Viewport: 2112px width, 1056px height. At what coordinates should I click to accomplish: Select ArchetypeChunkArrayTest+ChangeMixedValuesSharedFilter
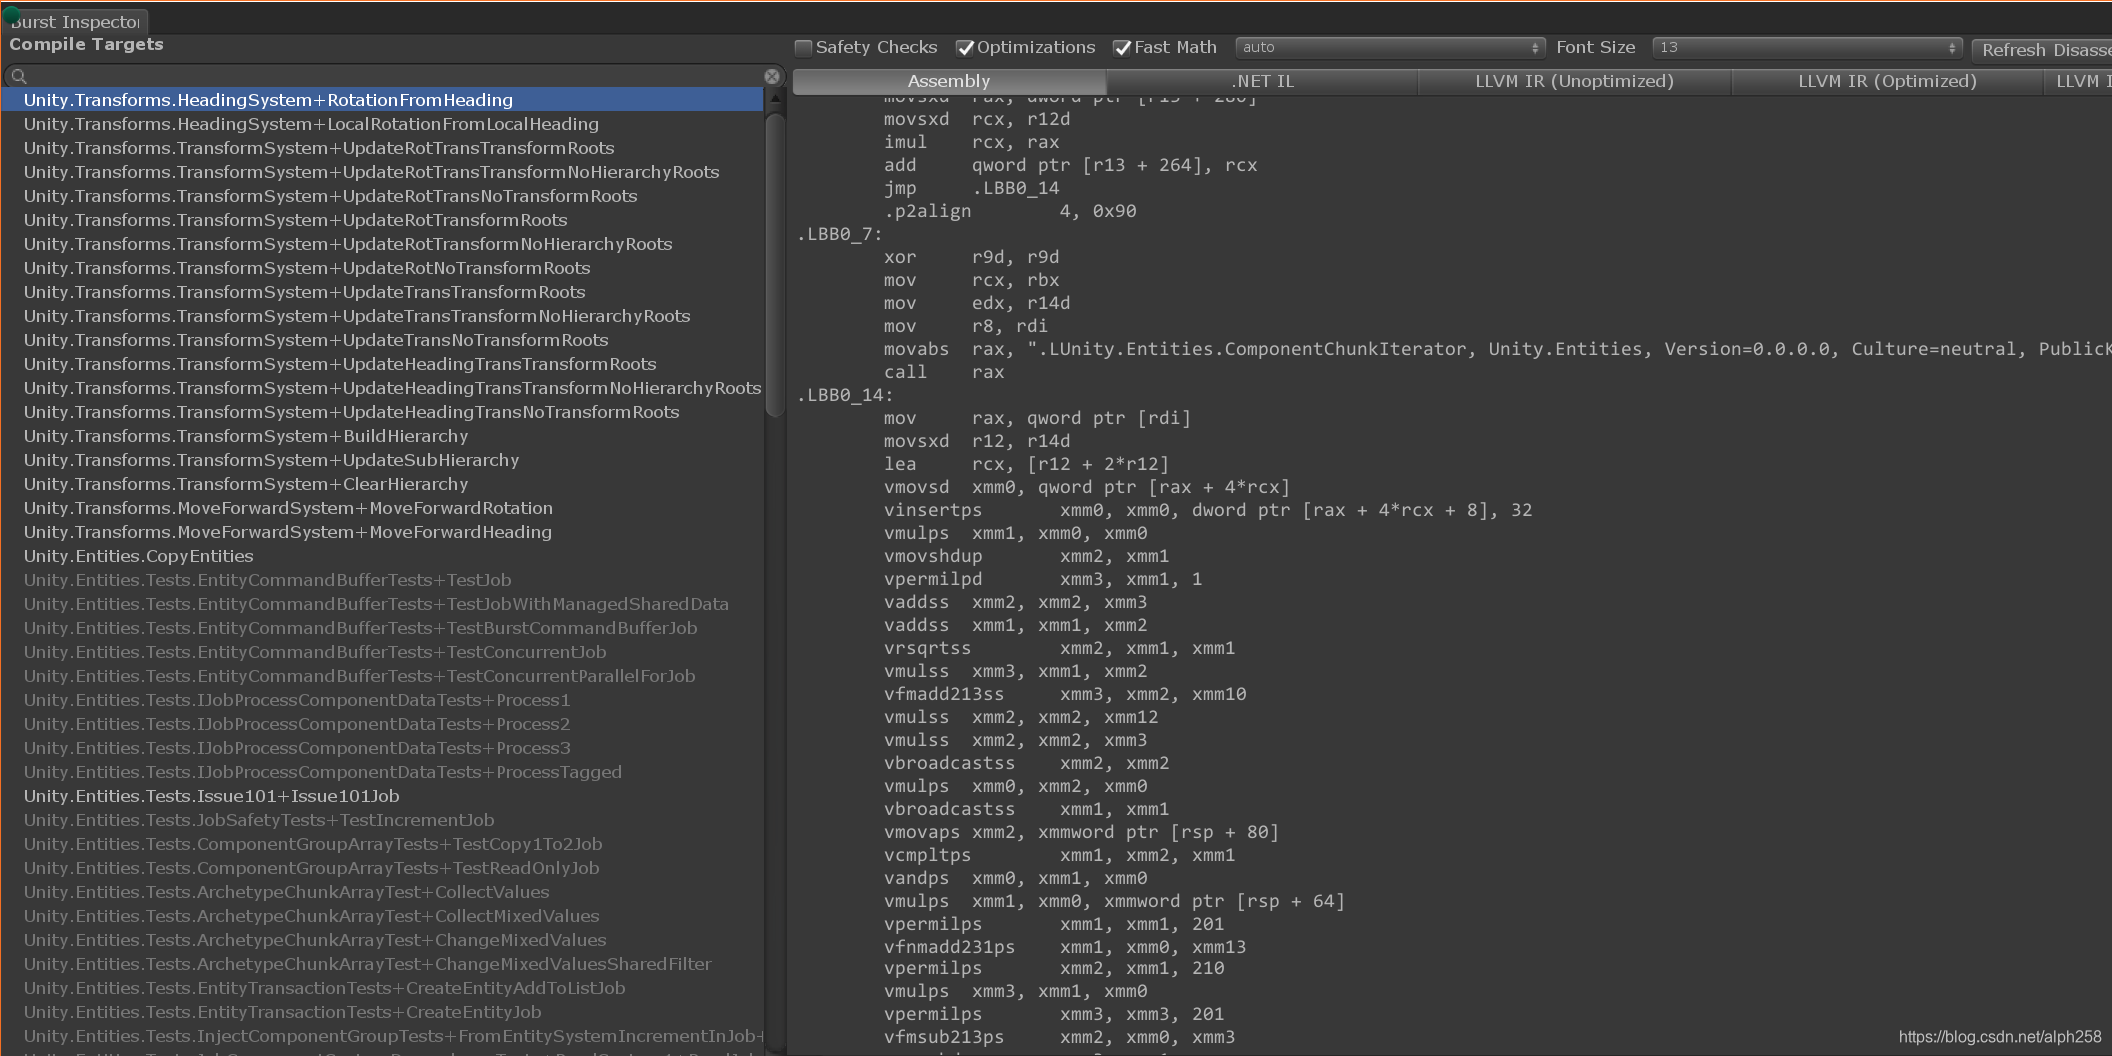click(382, 964)
